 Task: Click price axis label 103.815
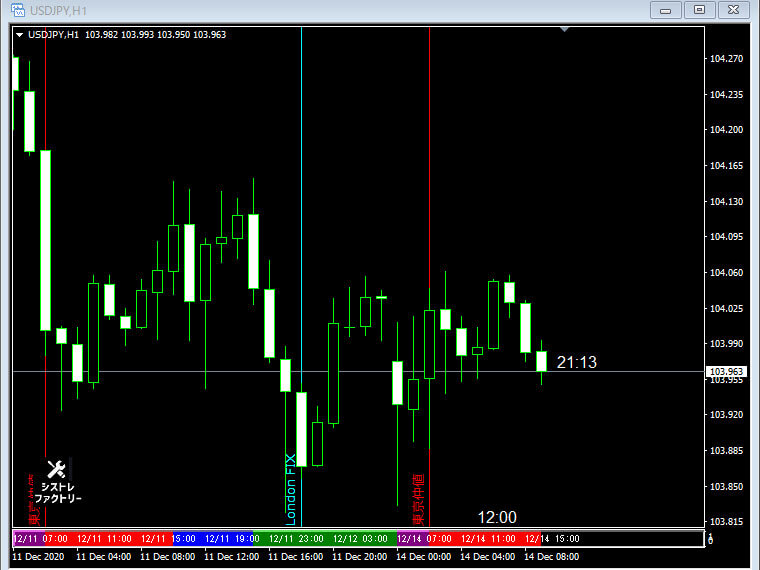pyautogui.click(x=726, y=522)
